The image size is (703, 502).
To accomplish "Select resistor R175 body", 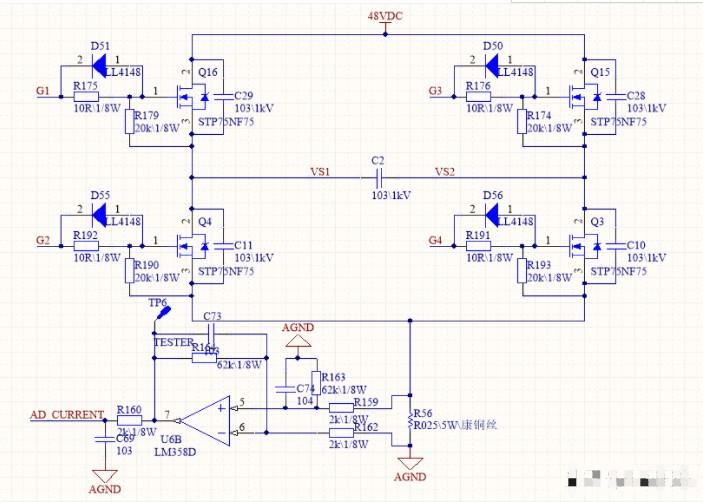I will (86, 96).
